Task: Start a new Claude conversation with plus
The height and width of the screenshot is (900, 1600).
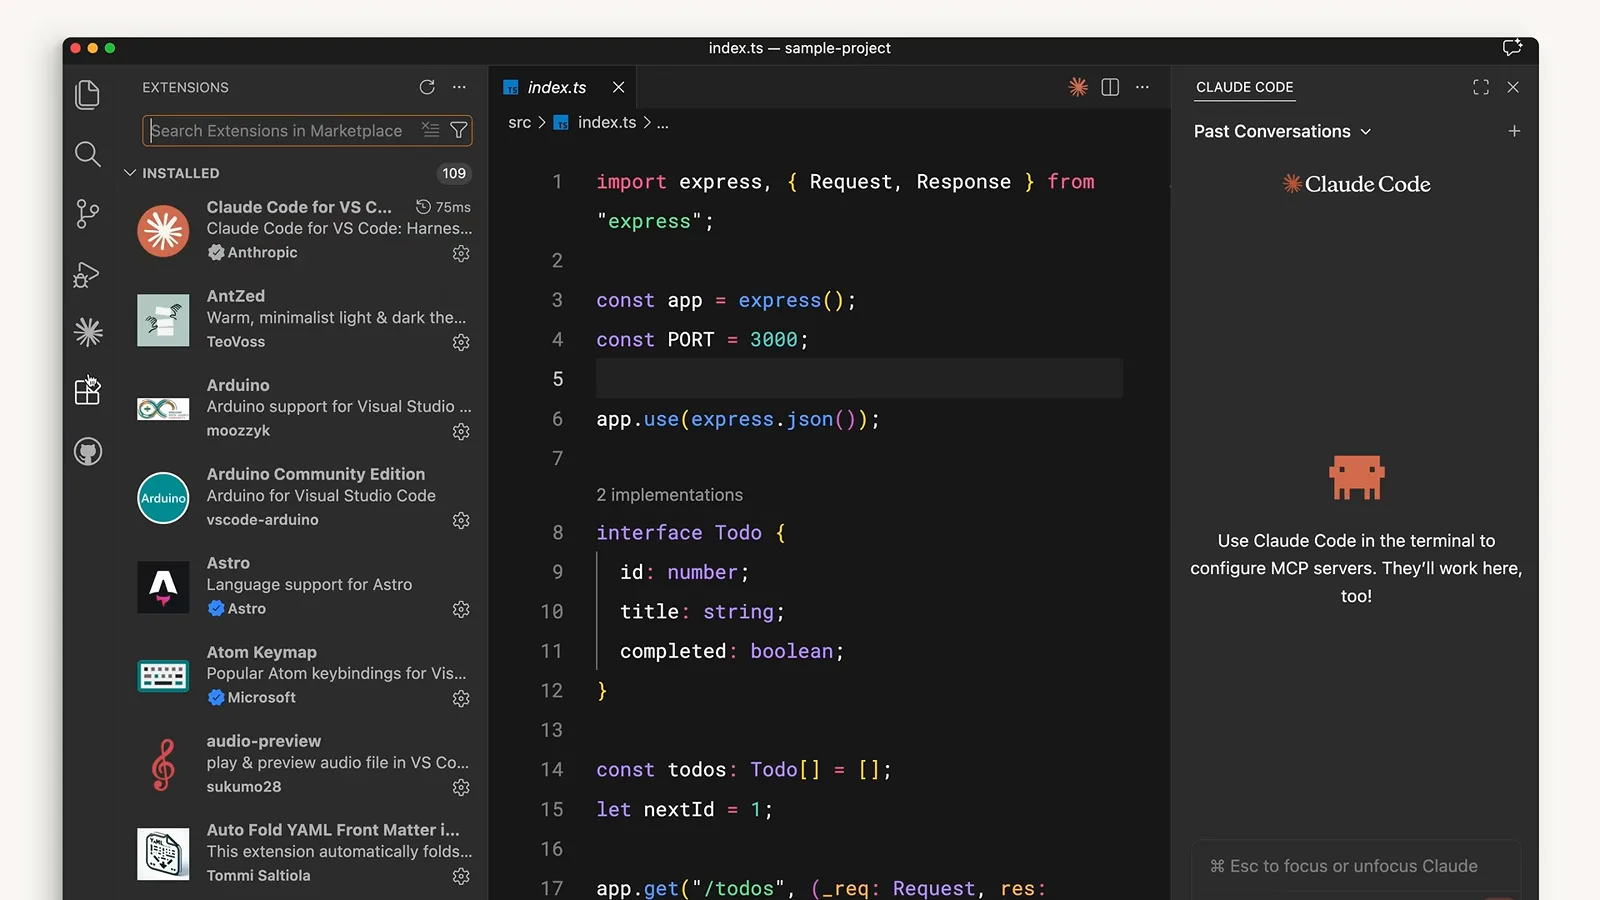Action: coord(1514,131)
